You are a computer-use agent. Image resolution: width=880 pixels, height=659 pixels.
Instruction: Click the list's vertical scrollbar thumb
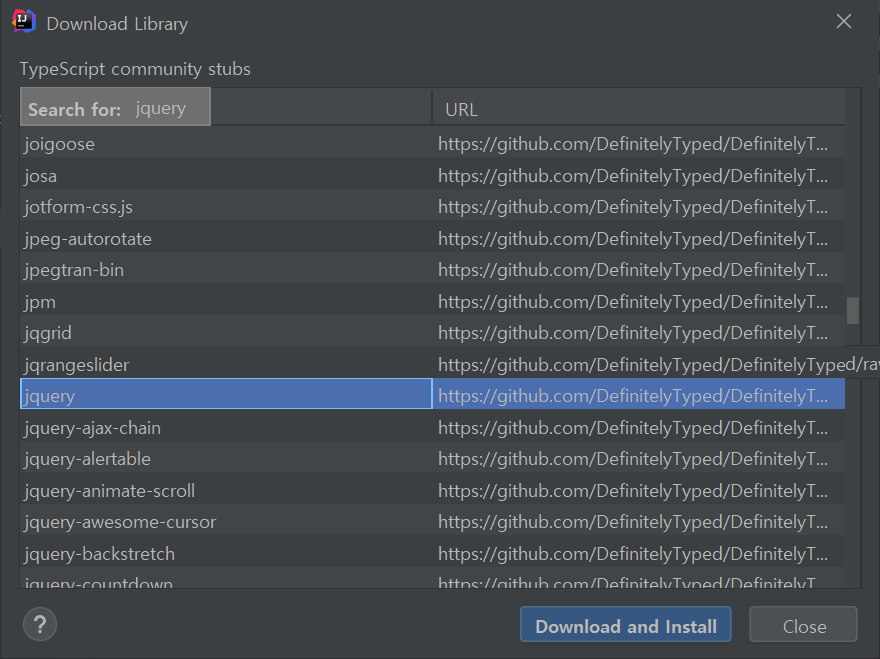pyautogui.click(x=852, y=310)
